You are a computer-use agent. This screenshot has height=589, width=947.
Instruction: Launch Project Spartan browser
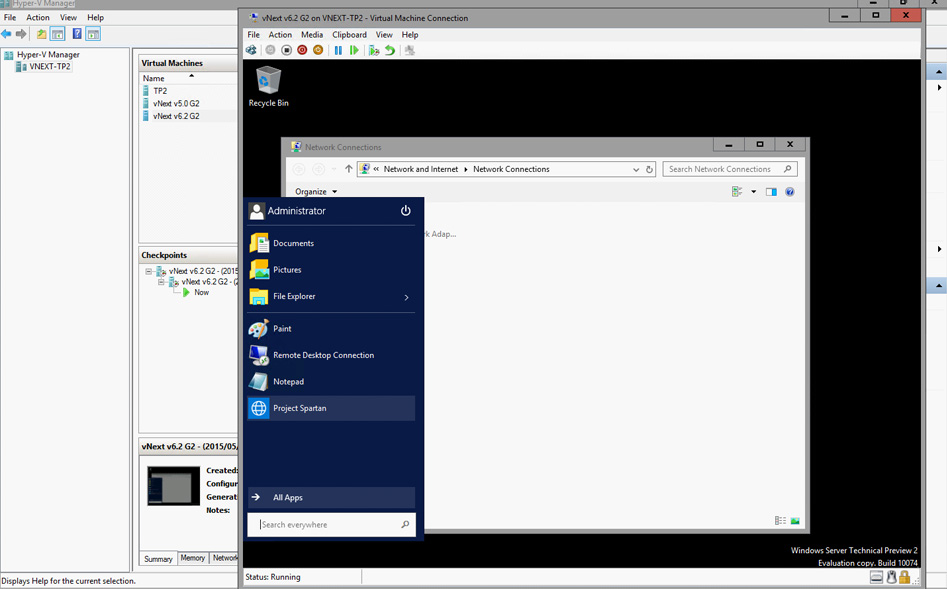(x=331, y=408)
